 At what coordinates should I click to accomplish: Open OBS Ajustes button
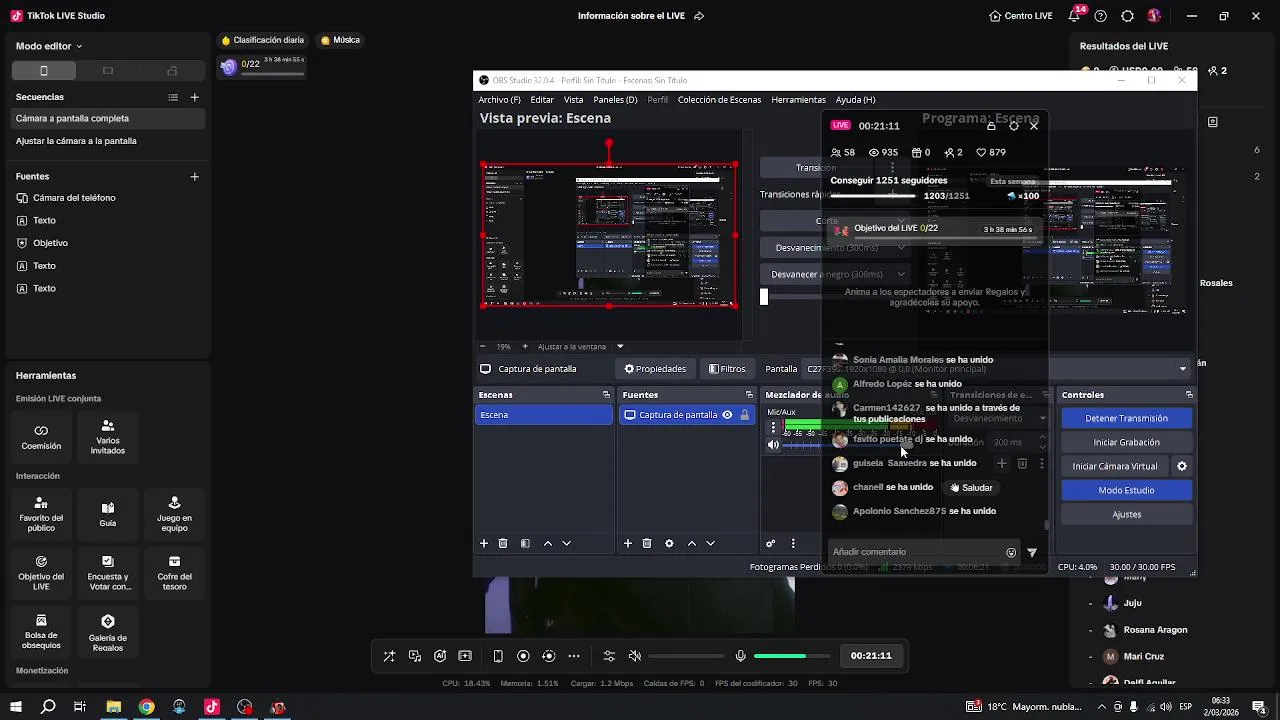coord(1126,514)
